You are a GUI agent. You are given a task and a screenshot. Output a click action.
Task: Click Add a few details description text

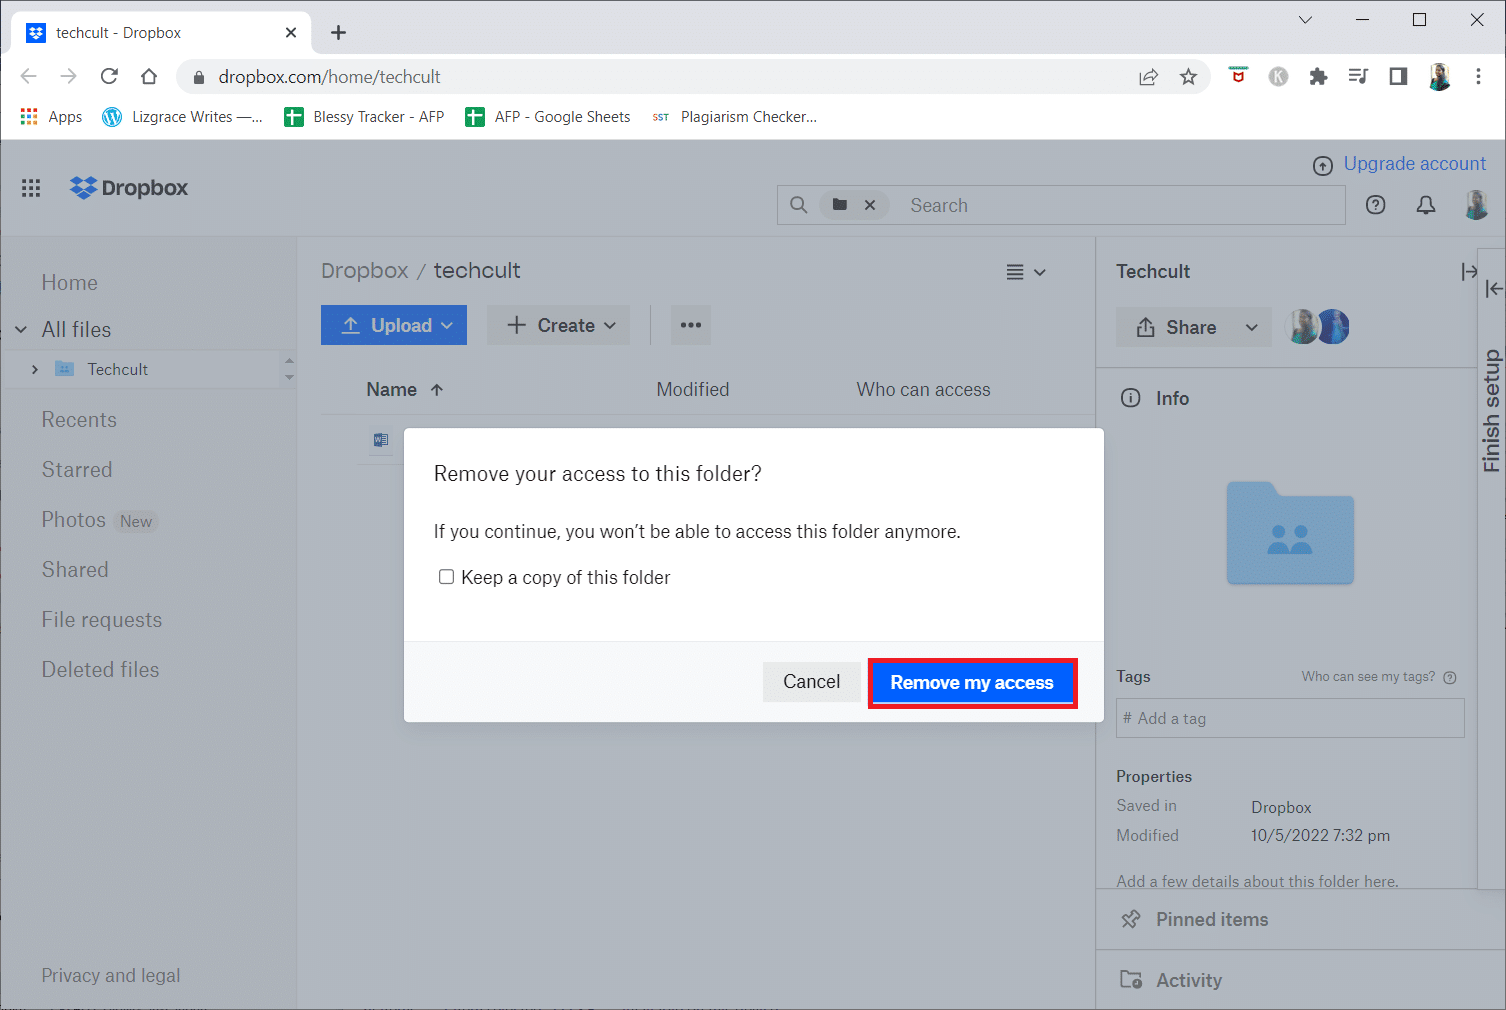[1257, 881]
